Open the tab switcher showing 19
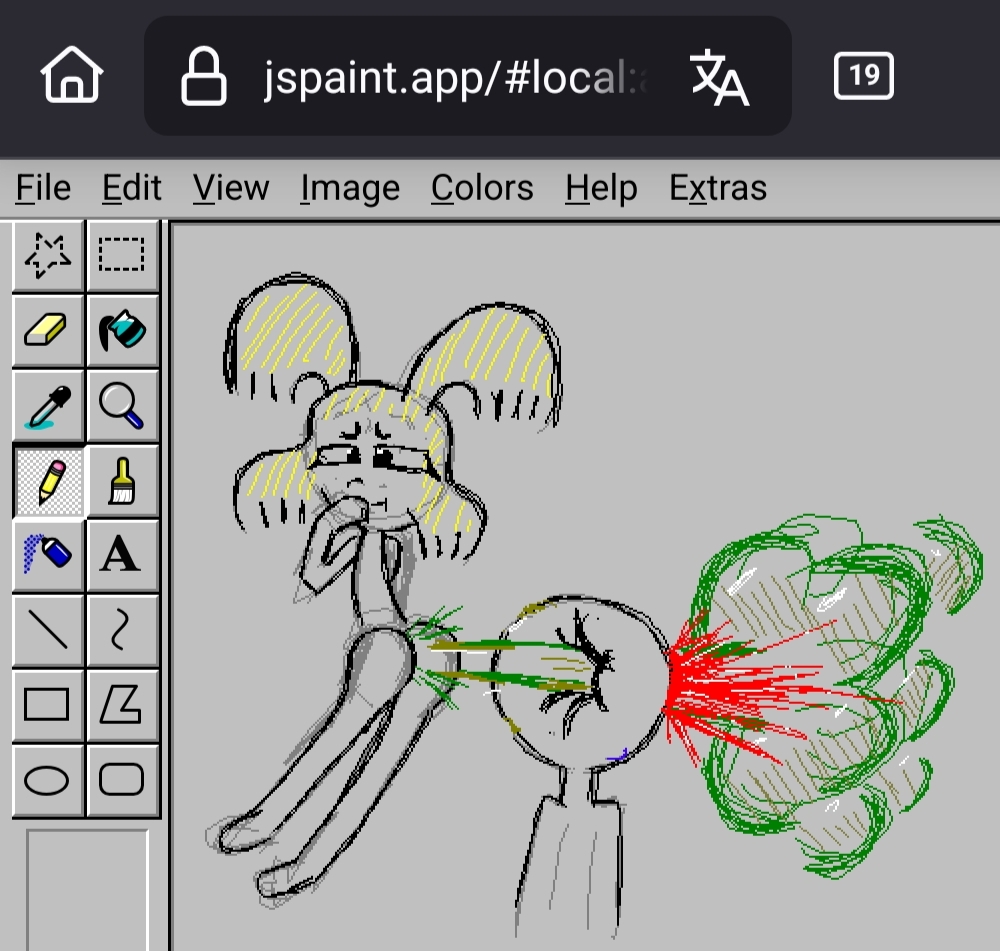The height and width of the screenshot is (951, 1000). coord(864,75)
